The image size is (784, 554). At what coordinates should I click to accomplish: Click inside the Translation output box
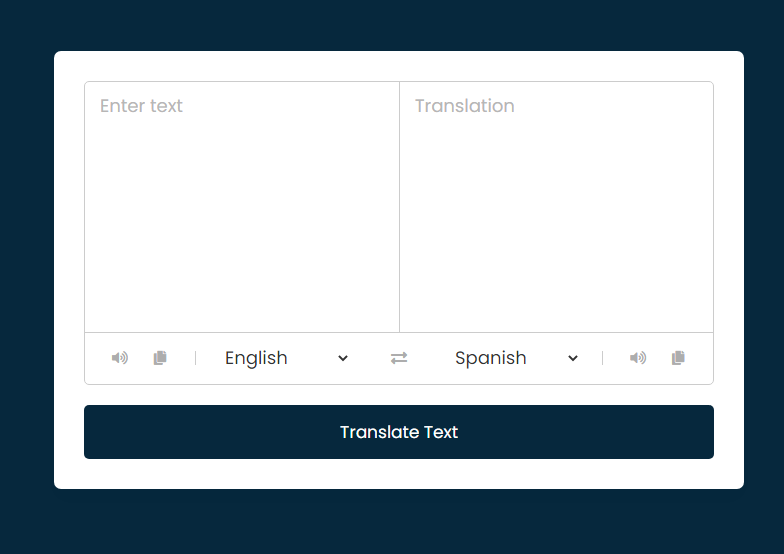[556, 207]
